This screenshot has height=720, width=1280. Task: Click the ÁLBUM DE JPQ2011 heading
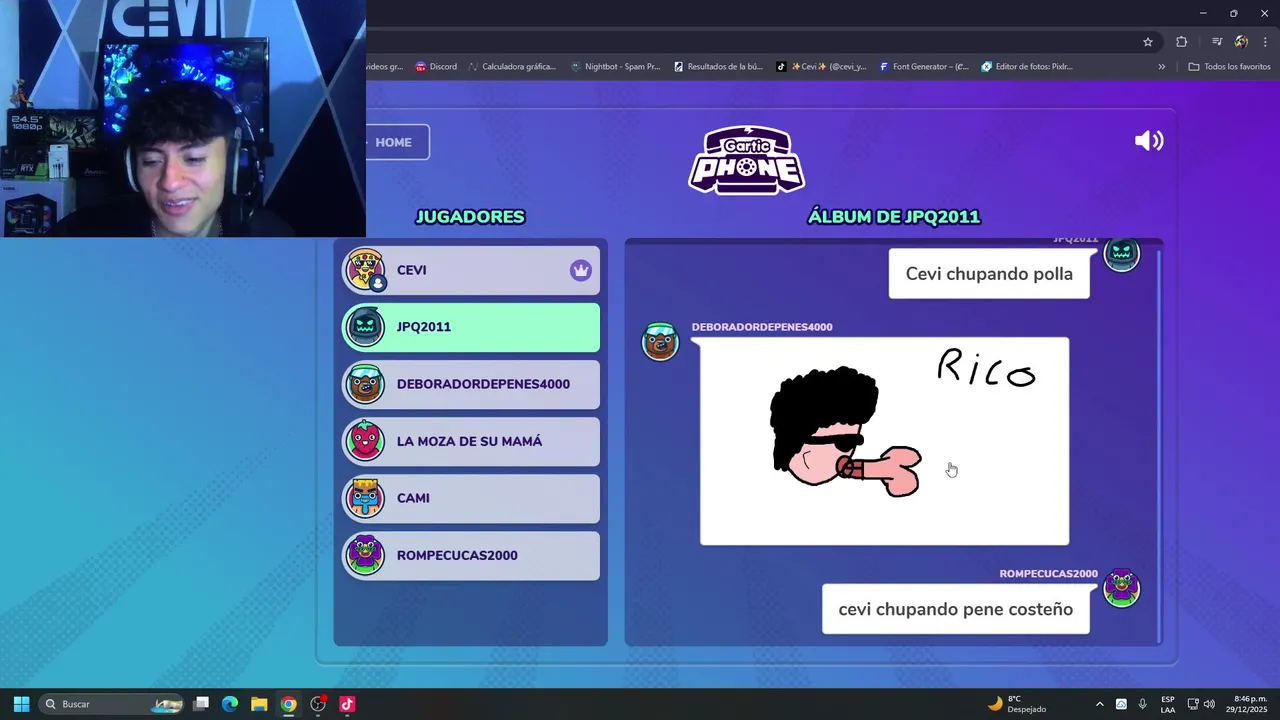894,217
